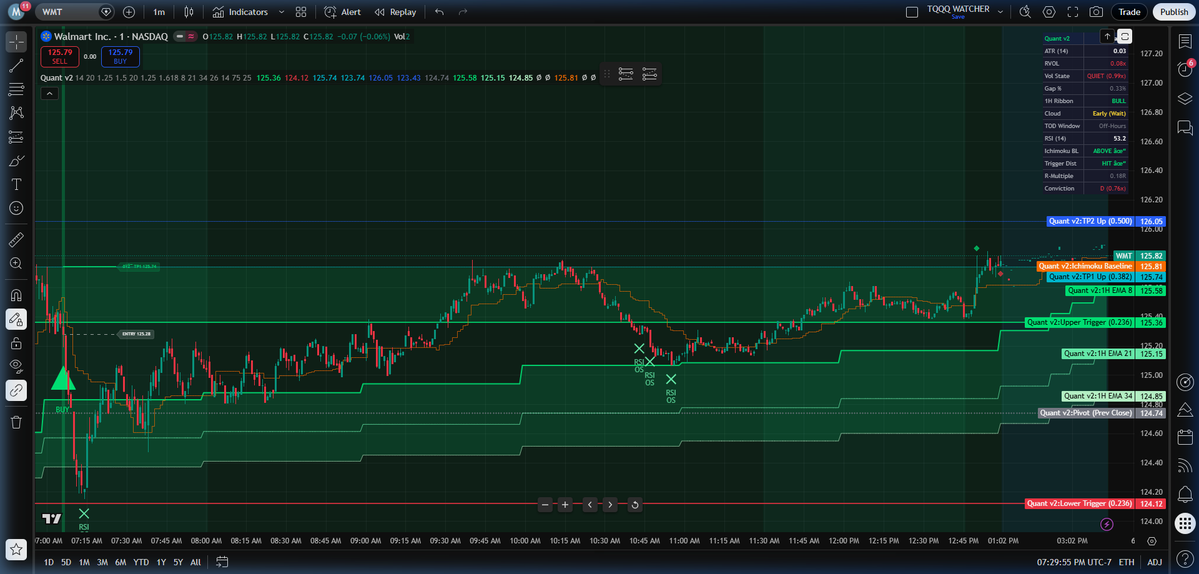This screenshot has height=574, width=1199.
Task: Select the YTD date range
Action: pos(141,563)
